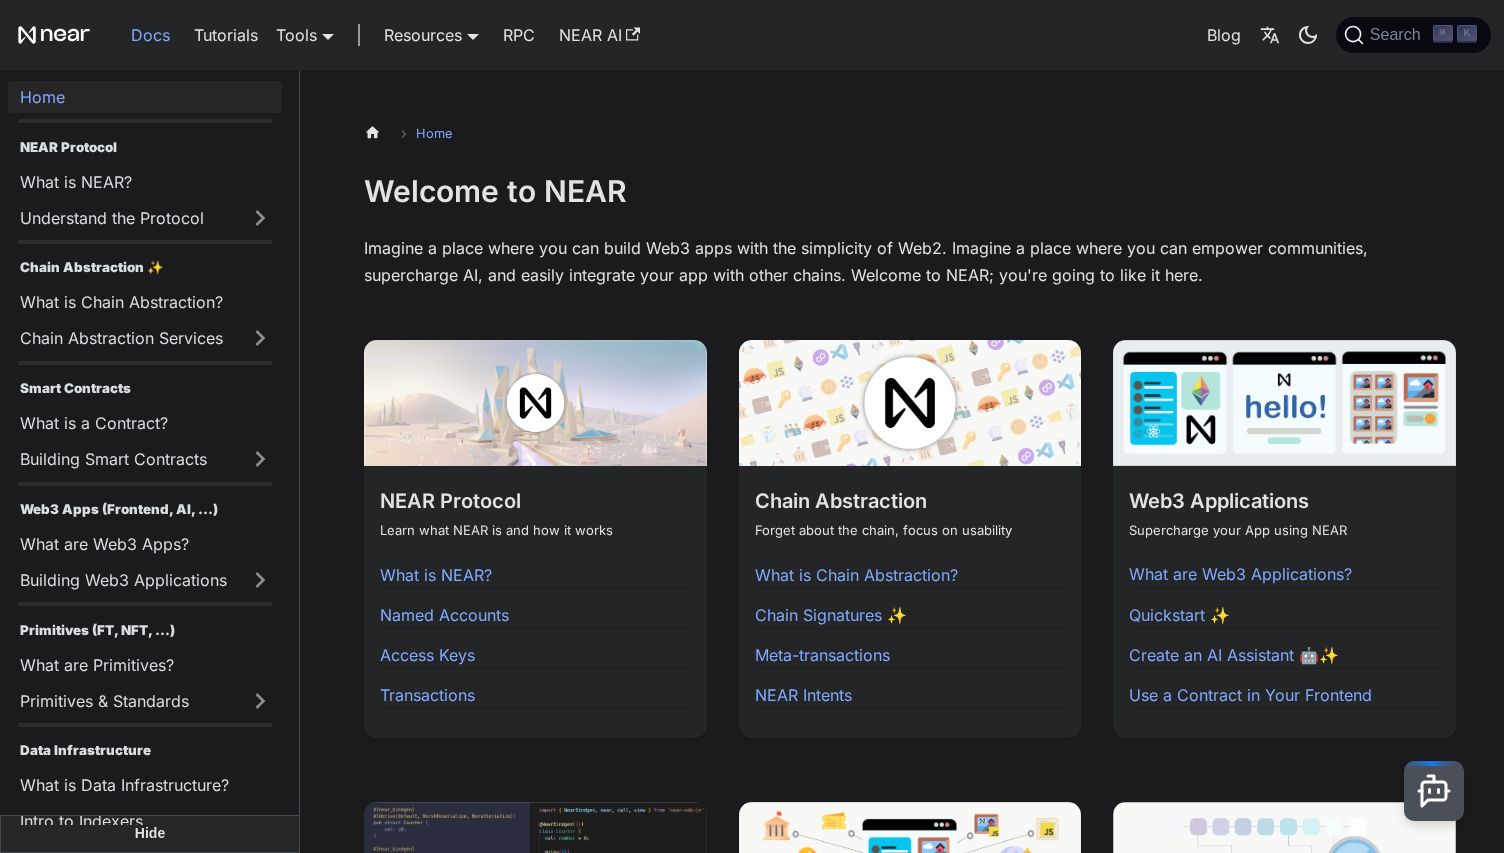The image size is (1504, 853).
Task: Expand Chain Abstraction Services chevron
Action: coord(260,338)
